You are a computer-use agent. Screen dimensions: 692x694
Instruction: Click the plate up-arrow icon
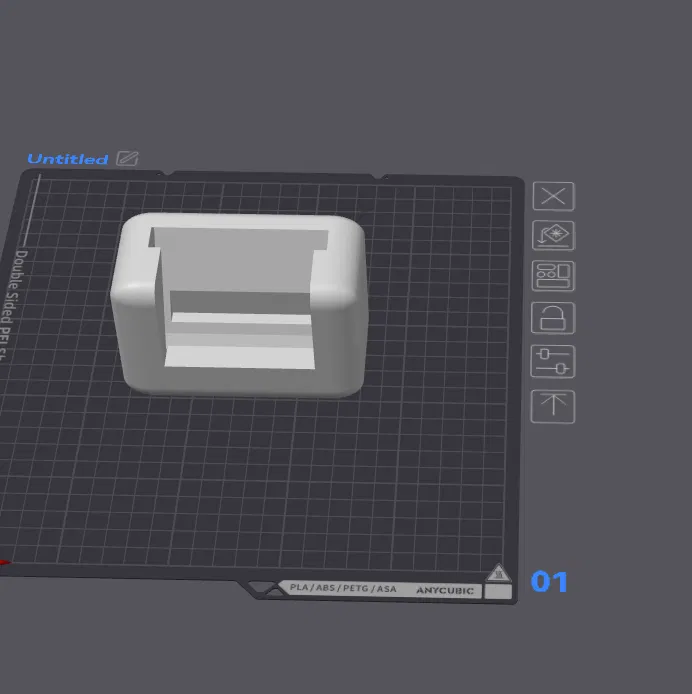(553, 406)
